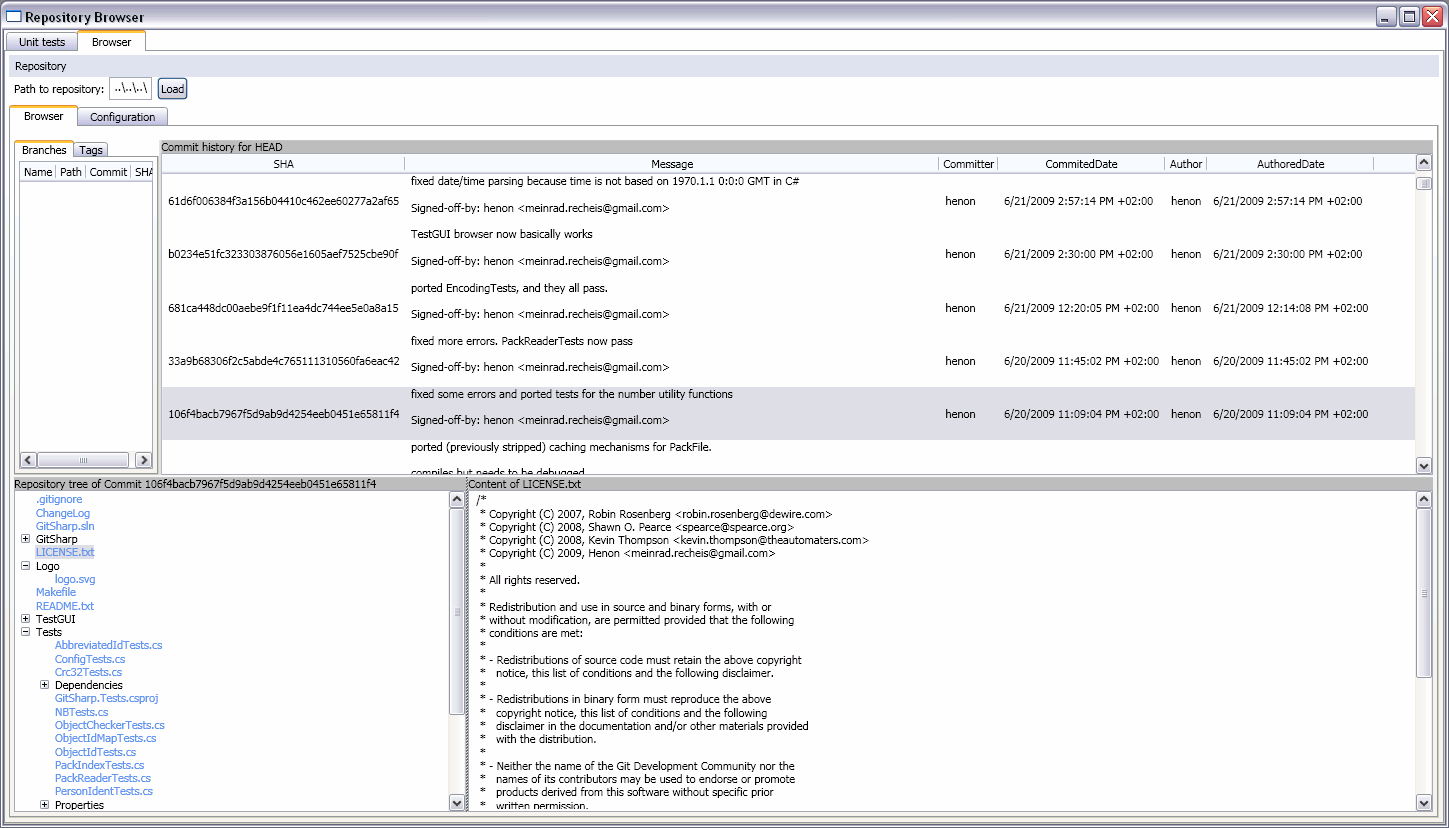
Task: Expand the Dependencies folder node
Action: 45,685
